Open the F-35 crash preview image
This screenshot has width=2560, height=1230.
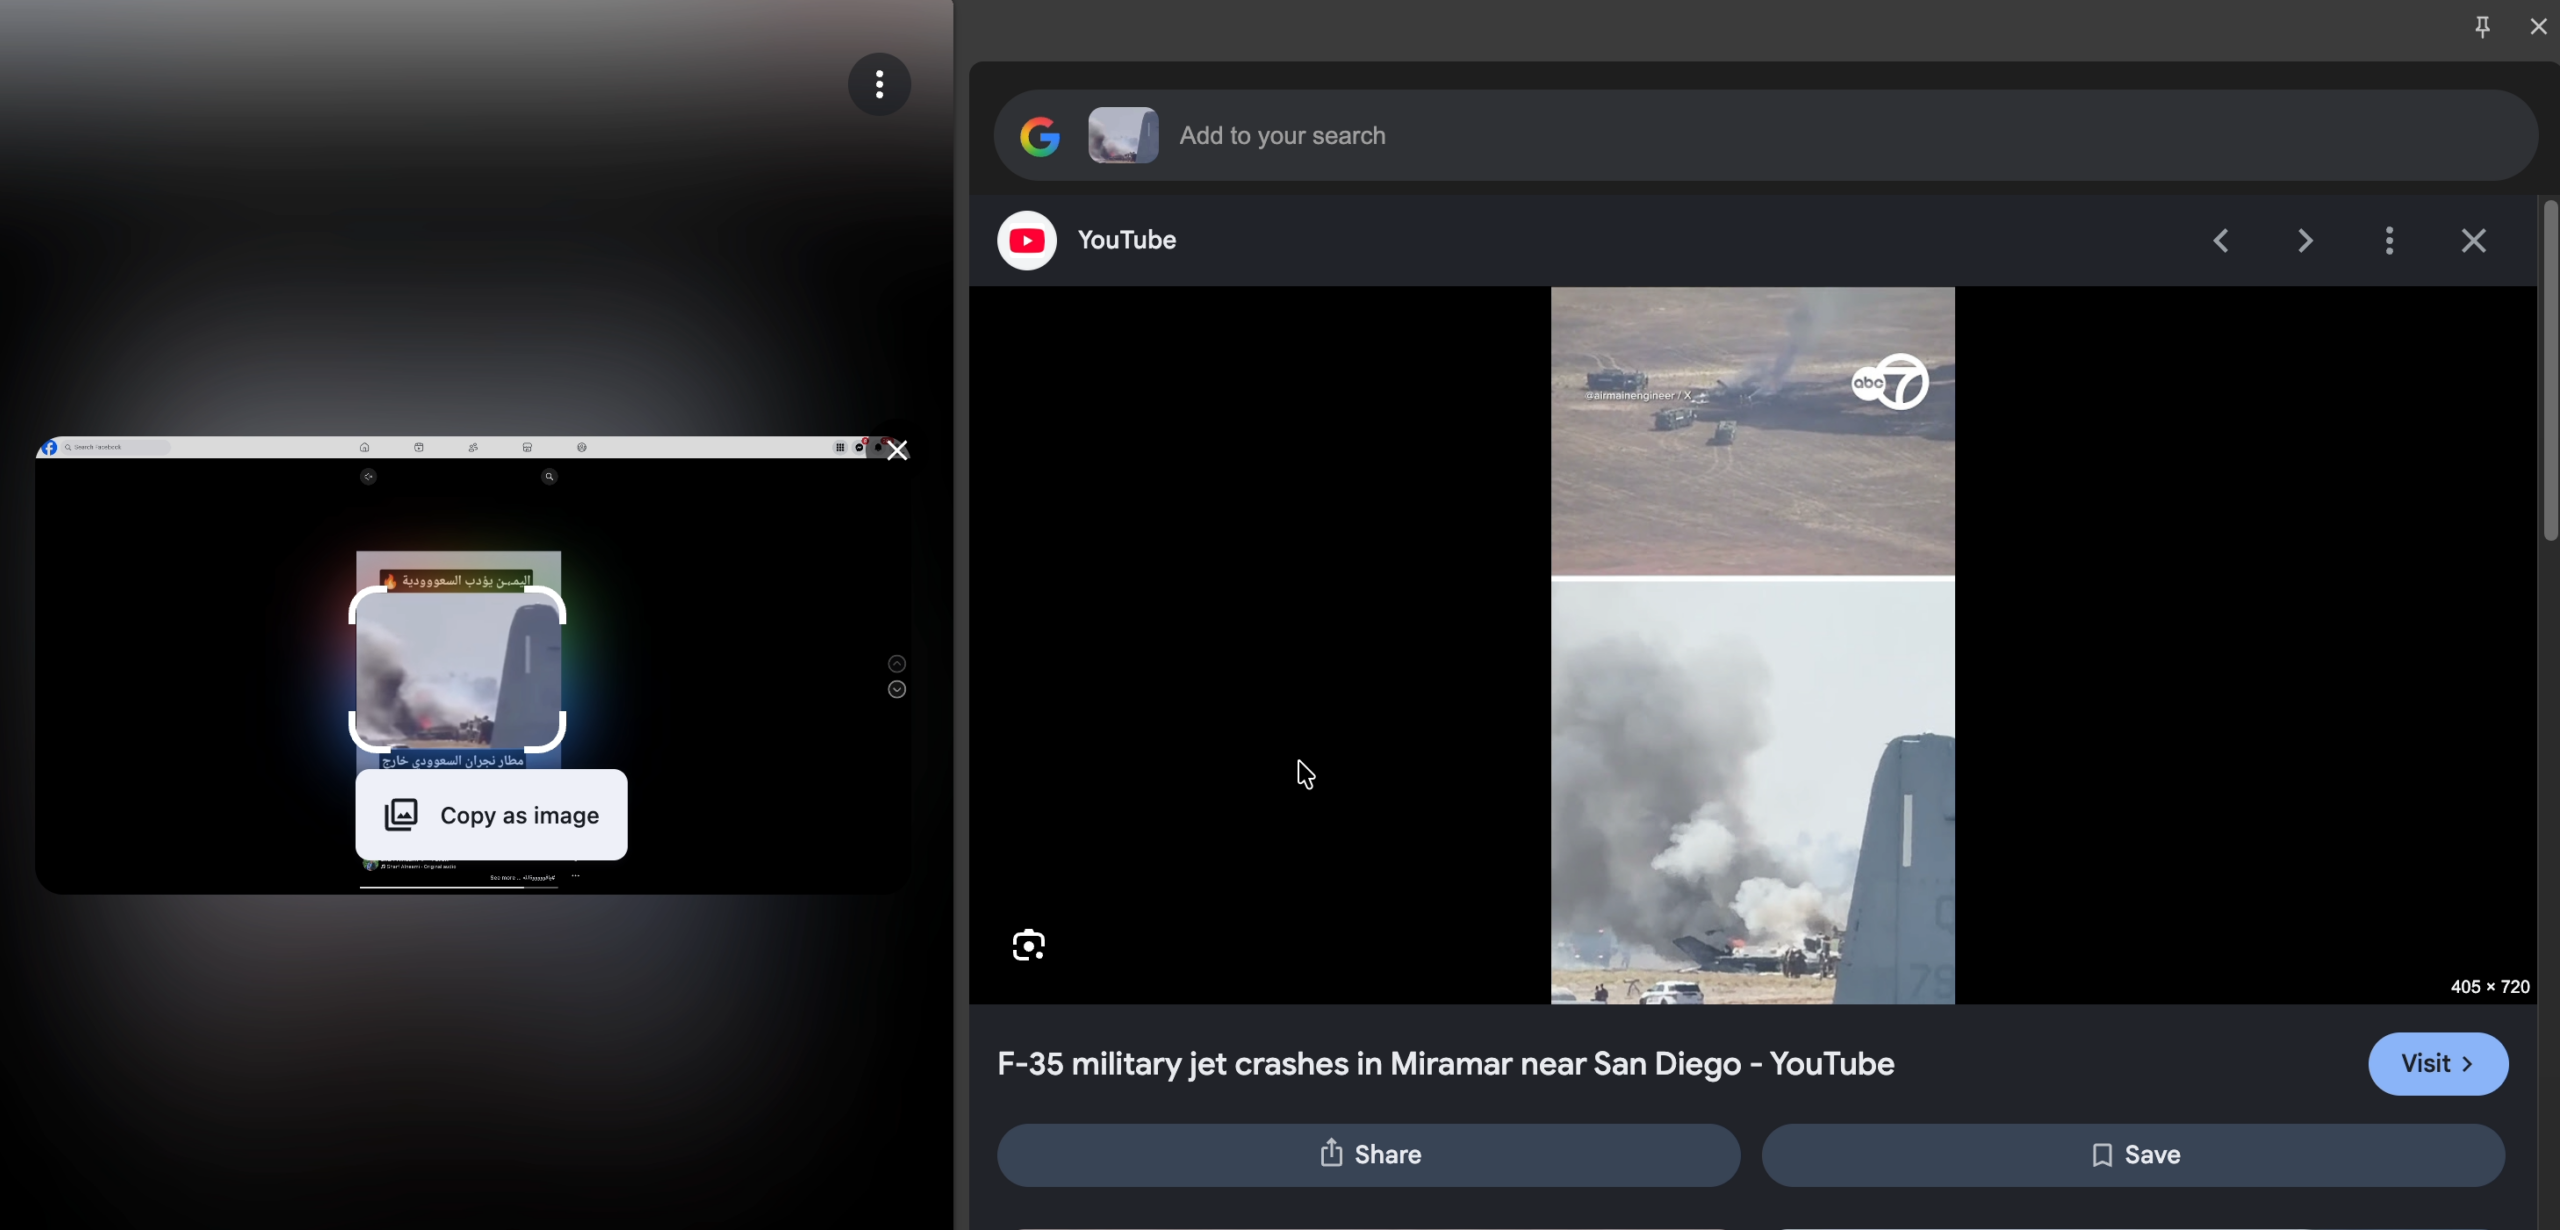point(1752,645)
